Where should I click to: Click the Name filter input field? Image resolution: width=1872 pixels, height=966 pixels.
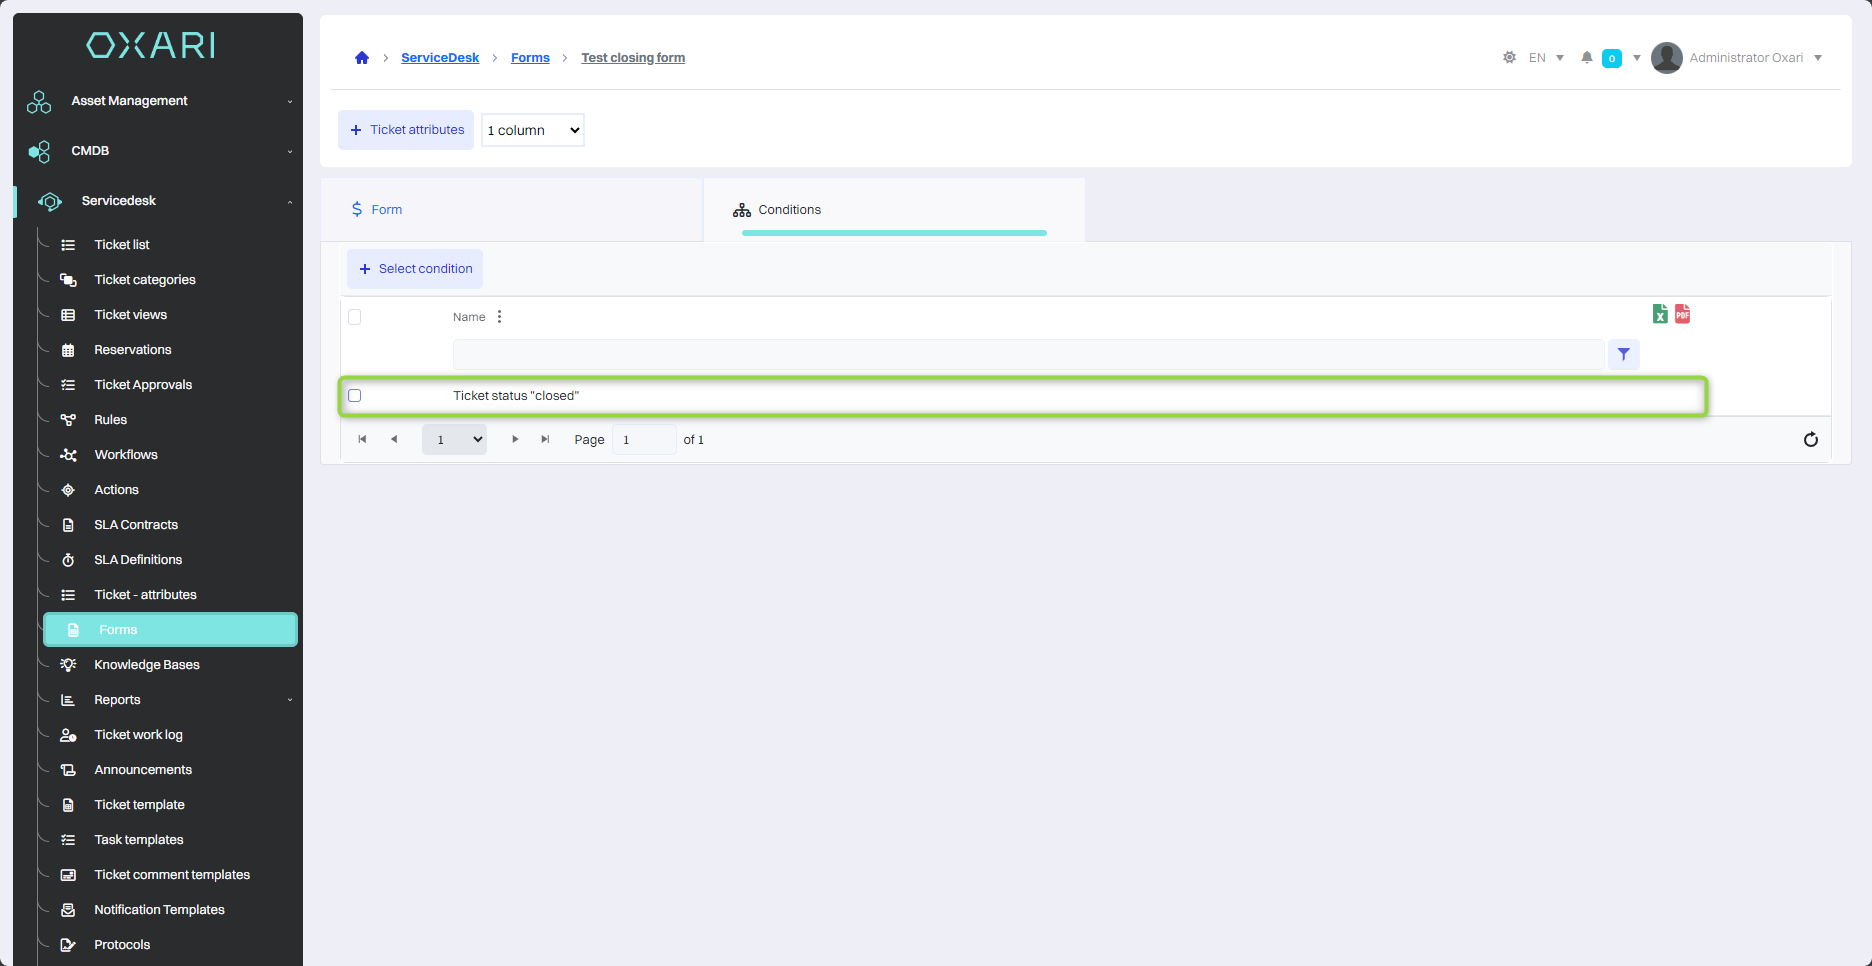(x=1028, y=354)
